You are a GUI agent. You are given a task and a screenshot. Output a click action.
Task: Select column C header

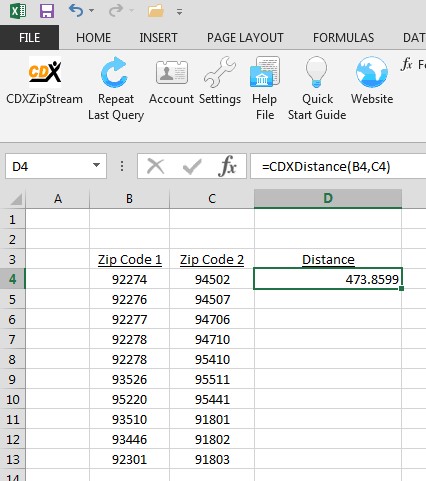click(212, 199)
